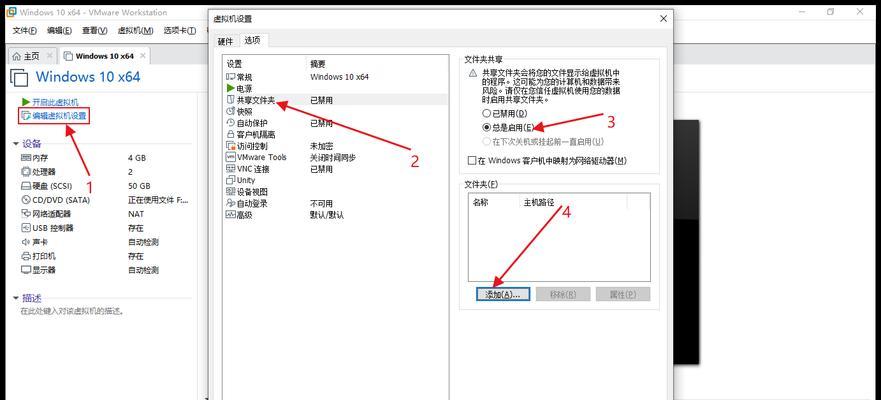The height and width of the screenshot is (400, 881).
Task: Click the 设置 column header
Action: pos(234,64)
